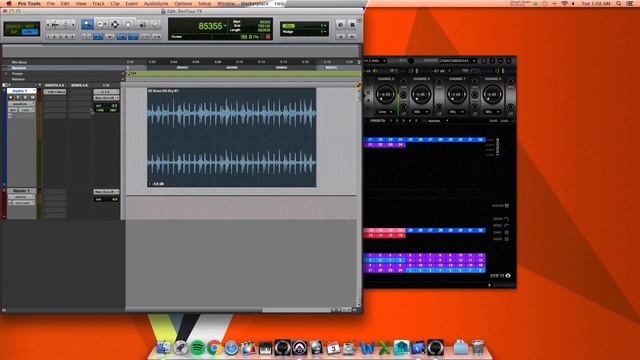Open the File menu
640x360 pixels.
click(51, 3)
